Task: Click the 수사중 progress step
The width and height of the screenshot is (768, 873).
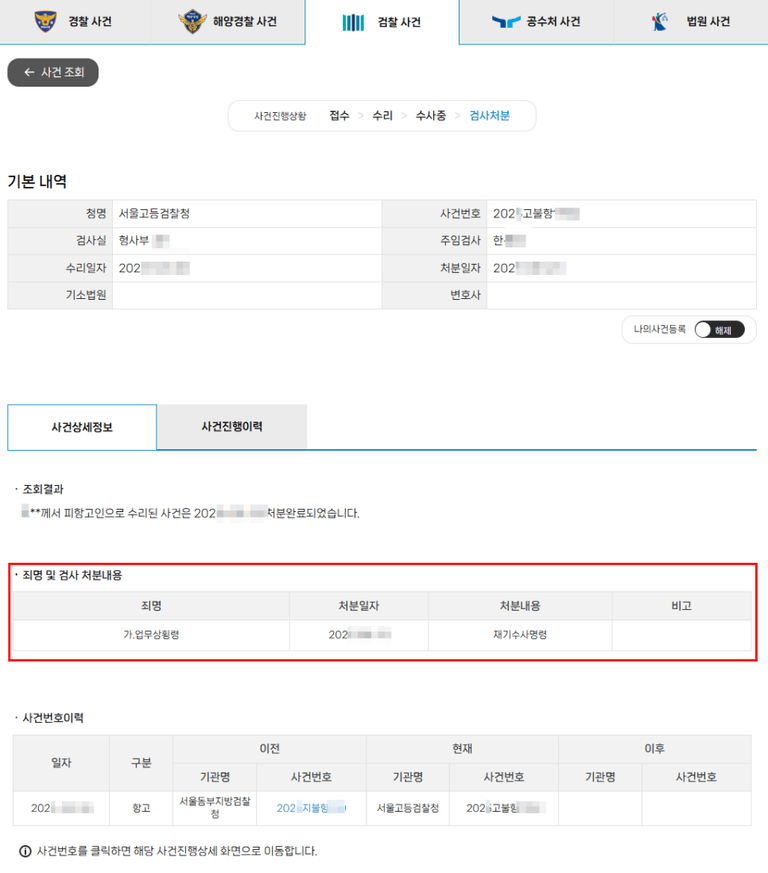Action: 430,116
